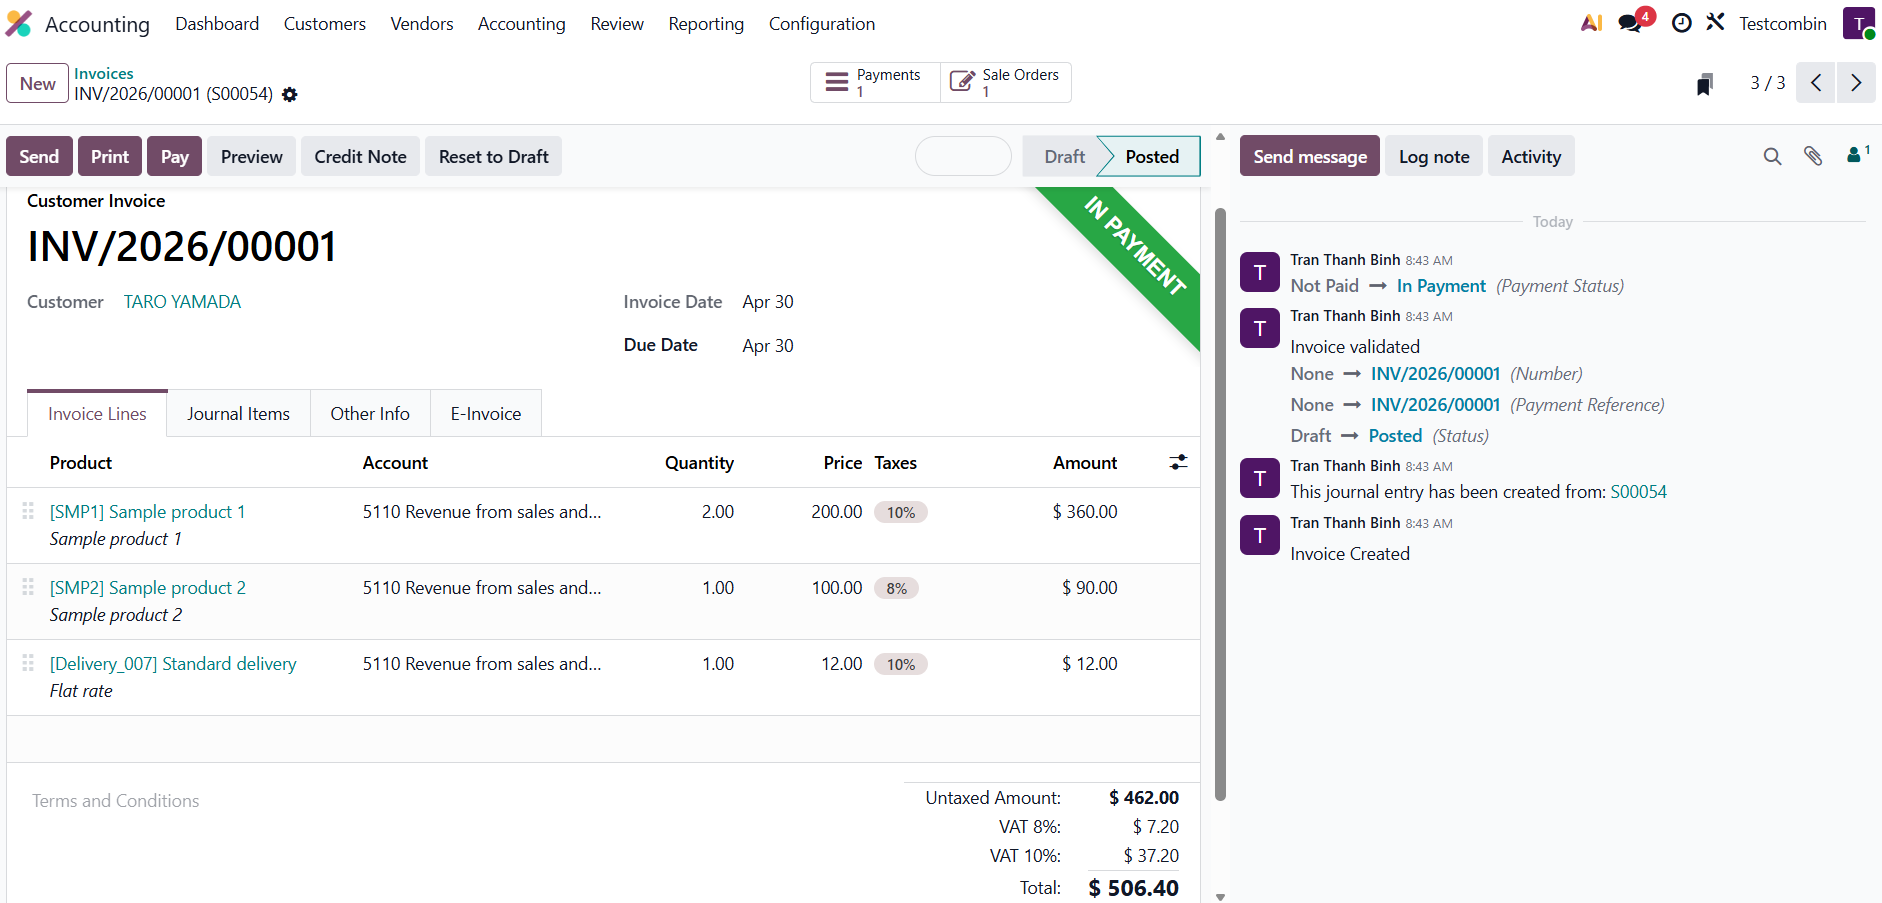Open the clock activities icon
The height and width of the screenshot is (903, 1882).
(1681, 23)
